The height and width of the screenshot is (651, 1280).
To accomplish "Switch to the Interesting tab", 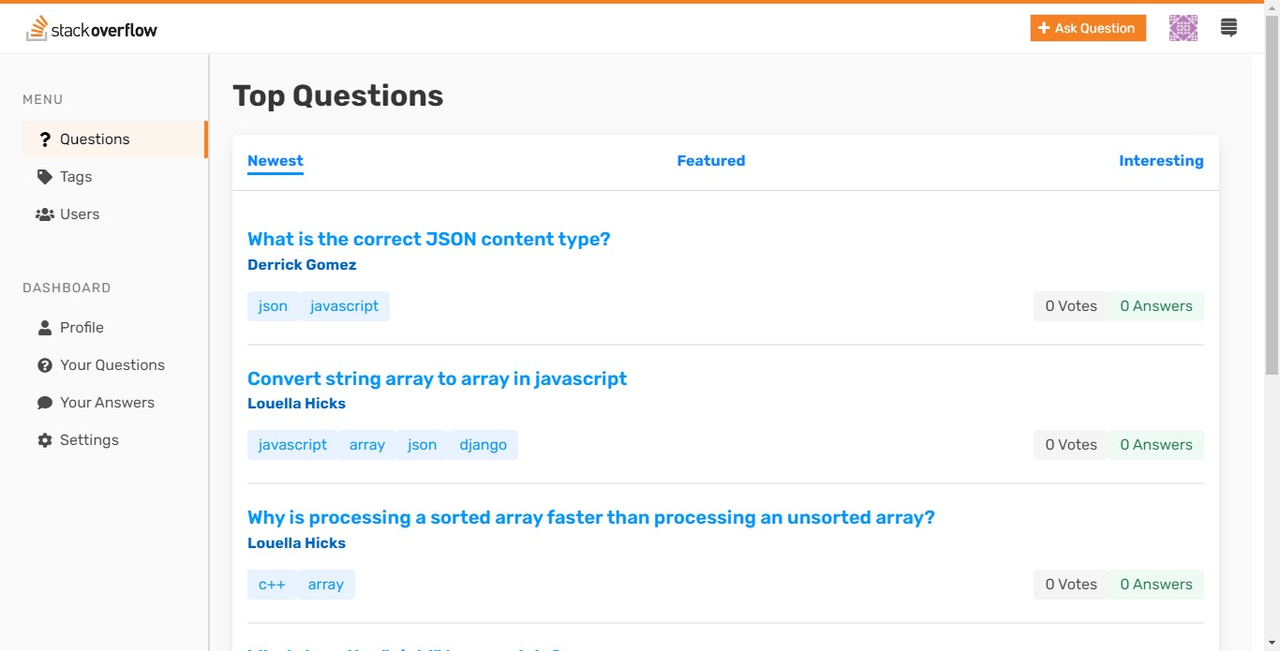I will coord(1161,160).
